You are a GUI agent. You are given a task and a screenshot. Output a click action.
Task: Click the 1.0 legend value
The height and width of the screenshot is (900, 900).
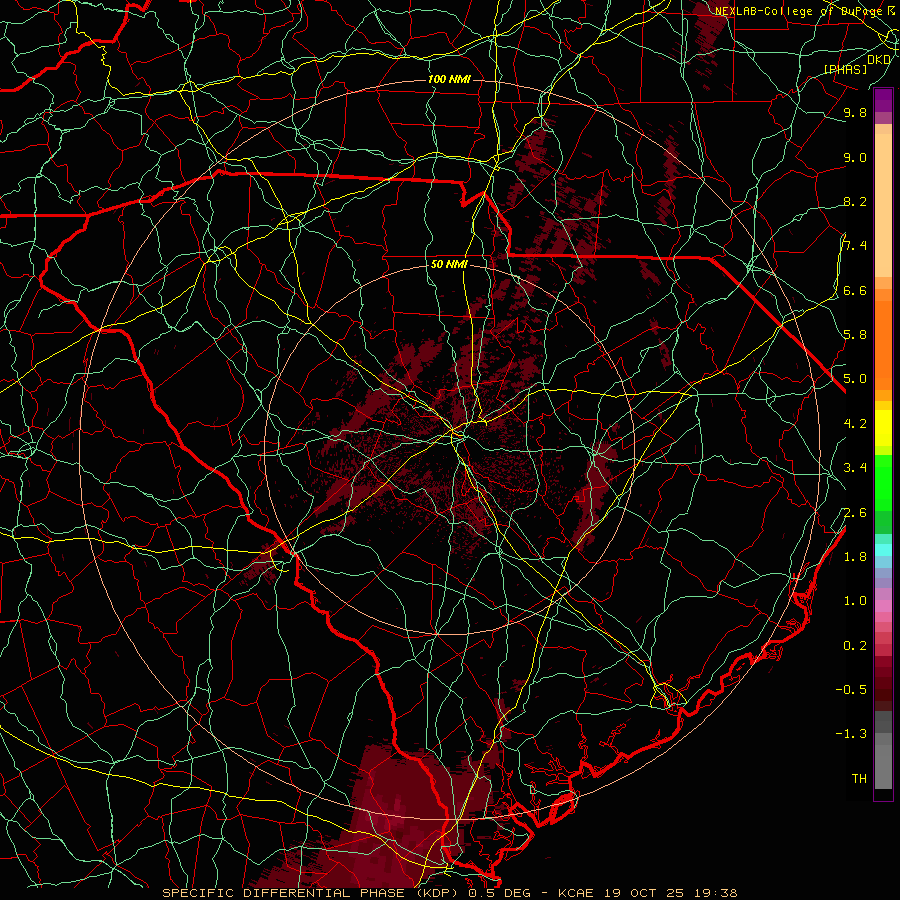click(x=855, y=601)
